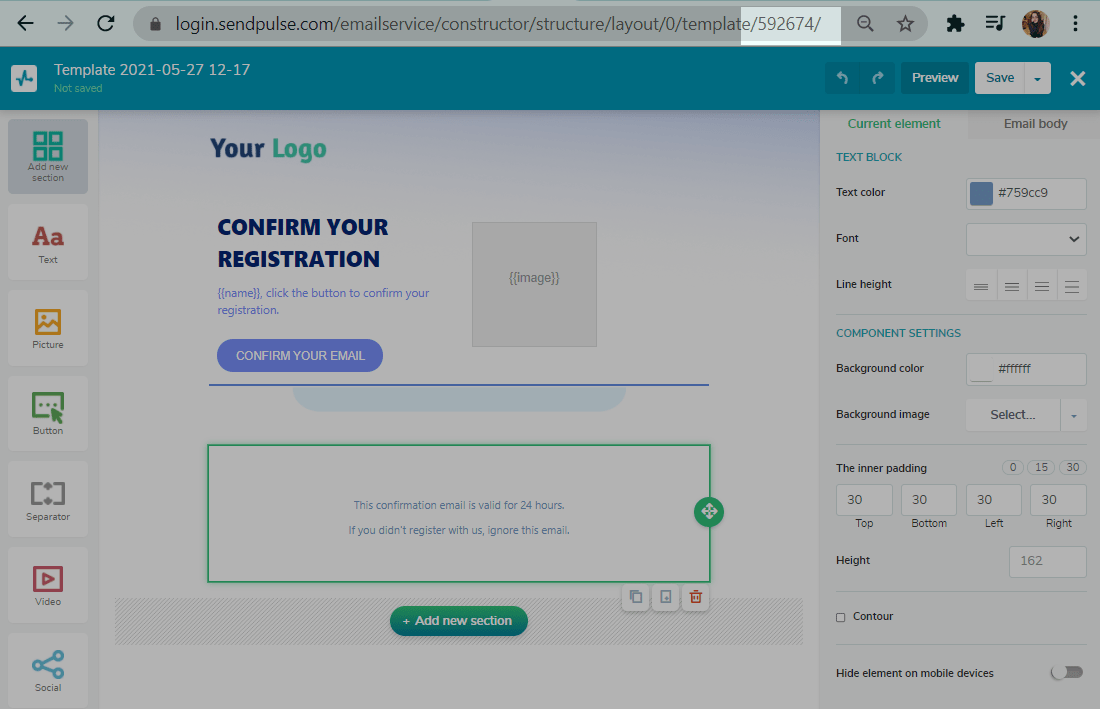Switch to the Current element tab
Image resolution: width=1100 pixels, height=709 pixels.
point(894,124)
